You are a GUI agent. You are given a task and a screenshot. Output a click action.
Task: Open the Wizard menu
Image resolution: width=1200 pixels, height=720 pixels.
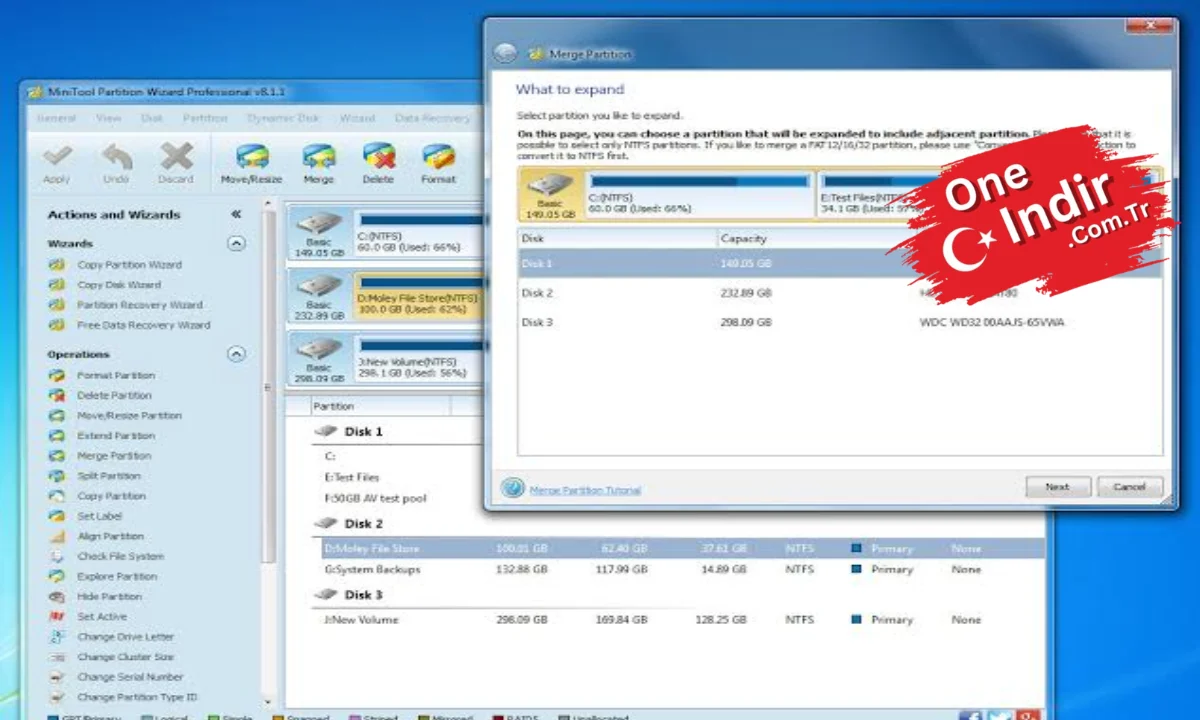click(357, 118)
